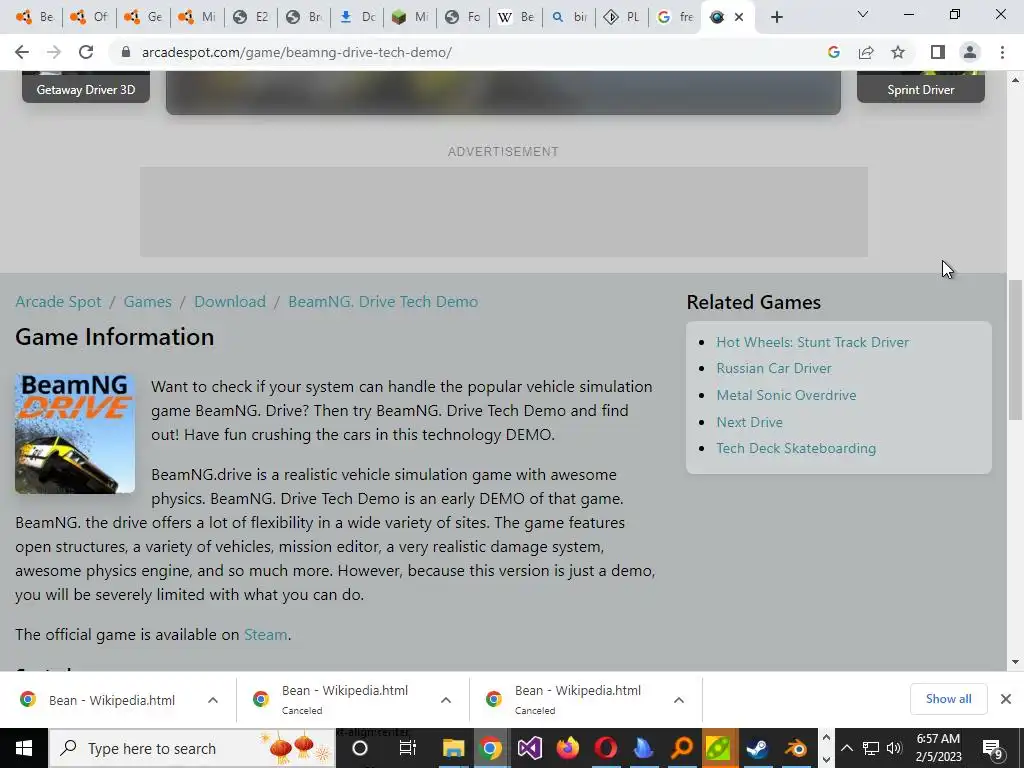Open Task View on the taskbar
Viewport: 1024px width, 768px height.
pyautogui.click(x=408, y=748)
